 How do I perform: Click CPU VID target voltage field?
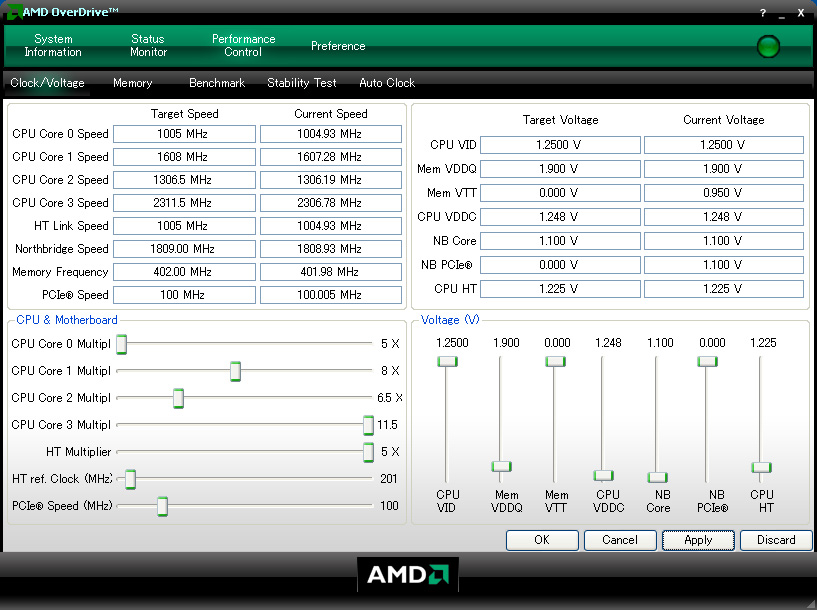pyautogui.click(x=560, y=145)
